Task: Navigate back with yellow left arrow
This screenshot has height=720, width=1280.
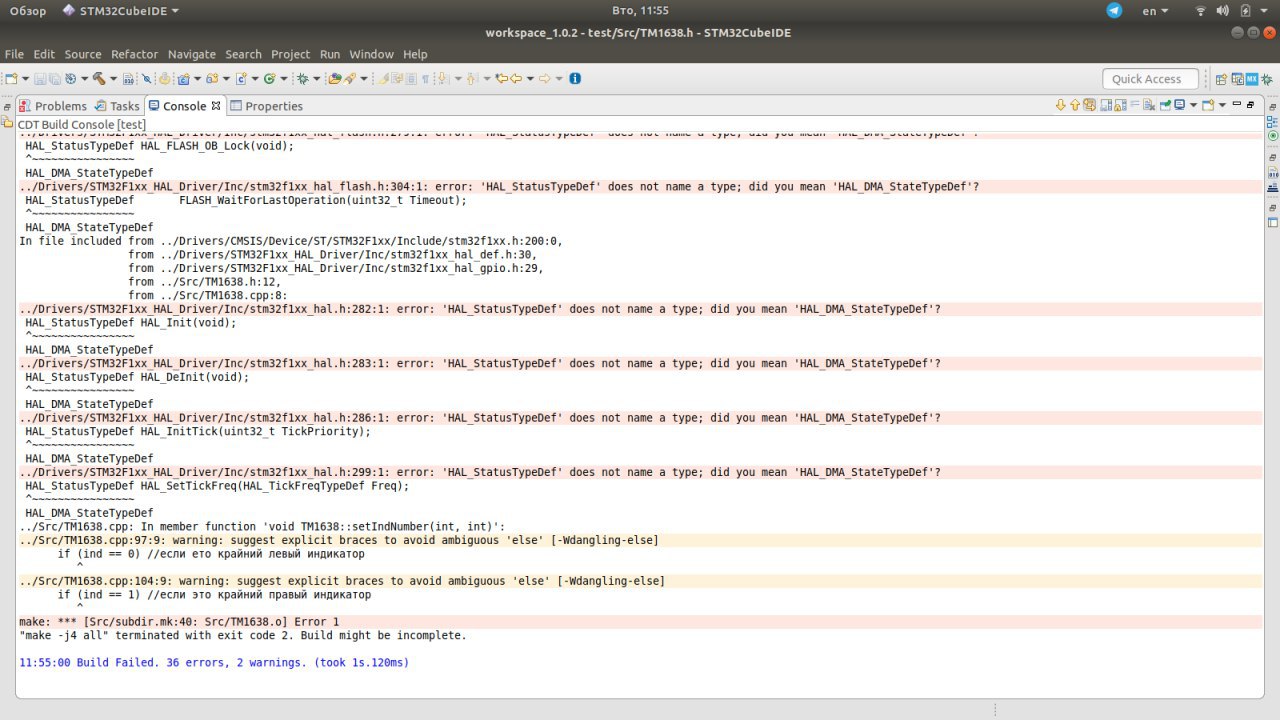Action: (x=516, y=78)
